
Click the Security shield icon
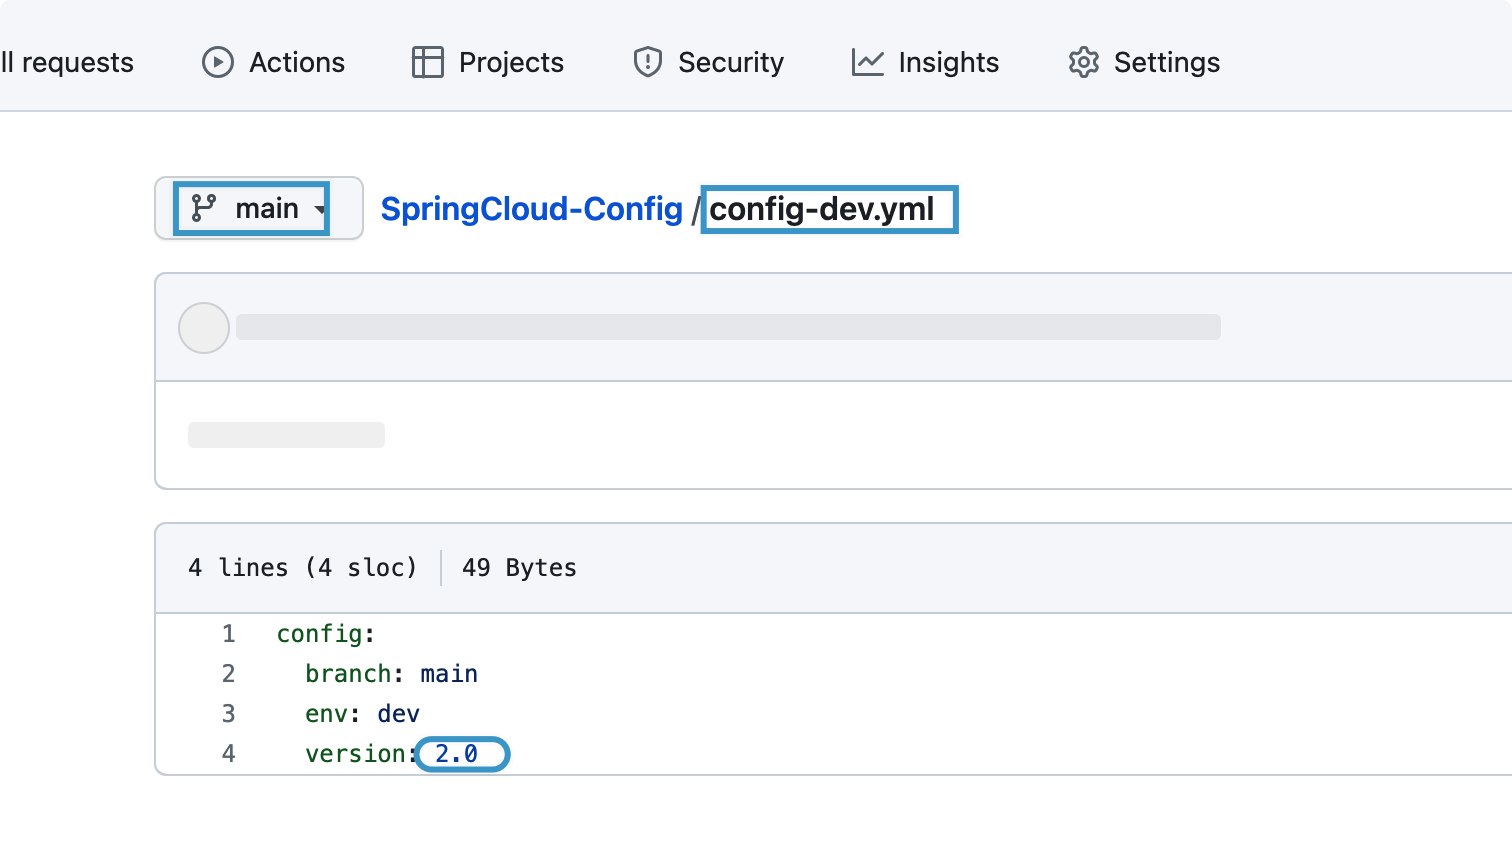[648, 62]
